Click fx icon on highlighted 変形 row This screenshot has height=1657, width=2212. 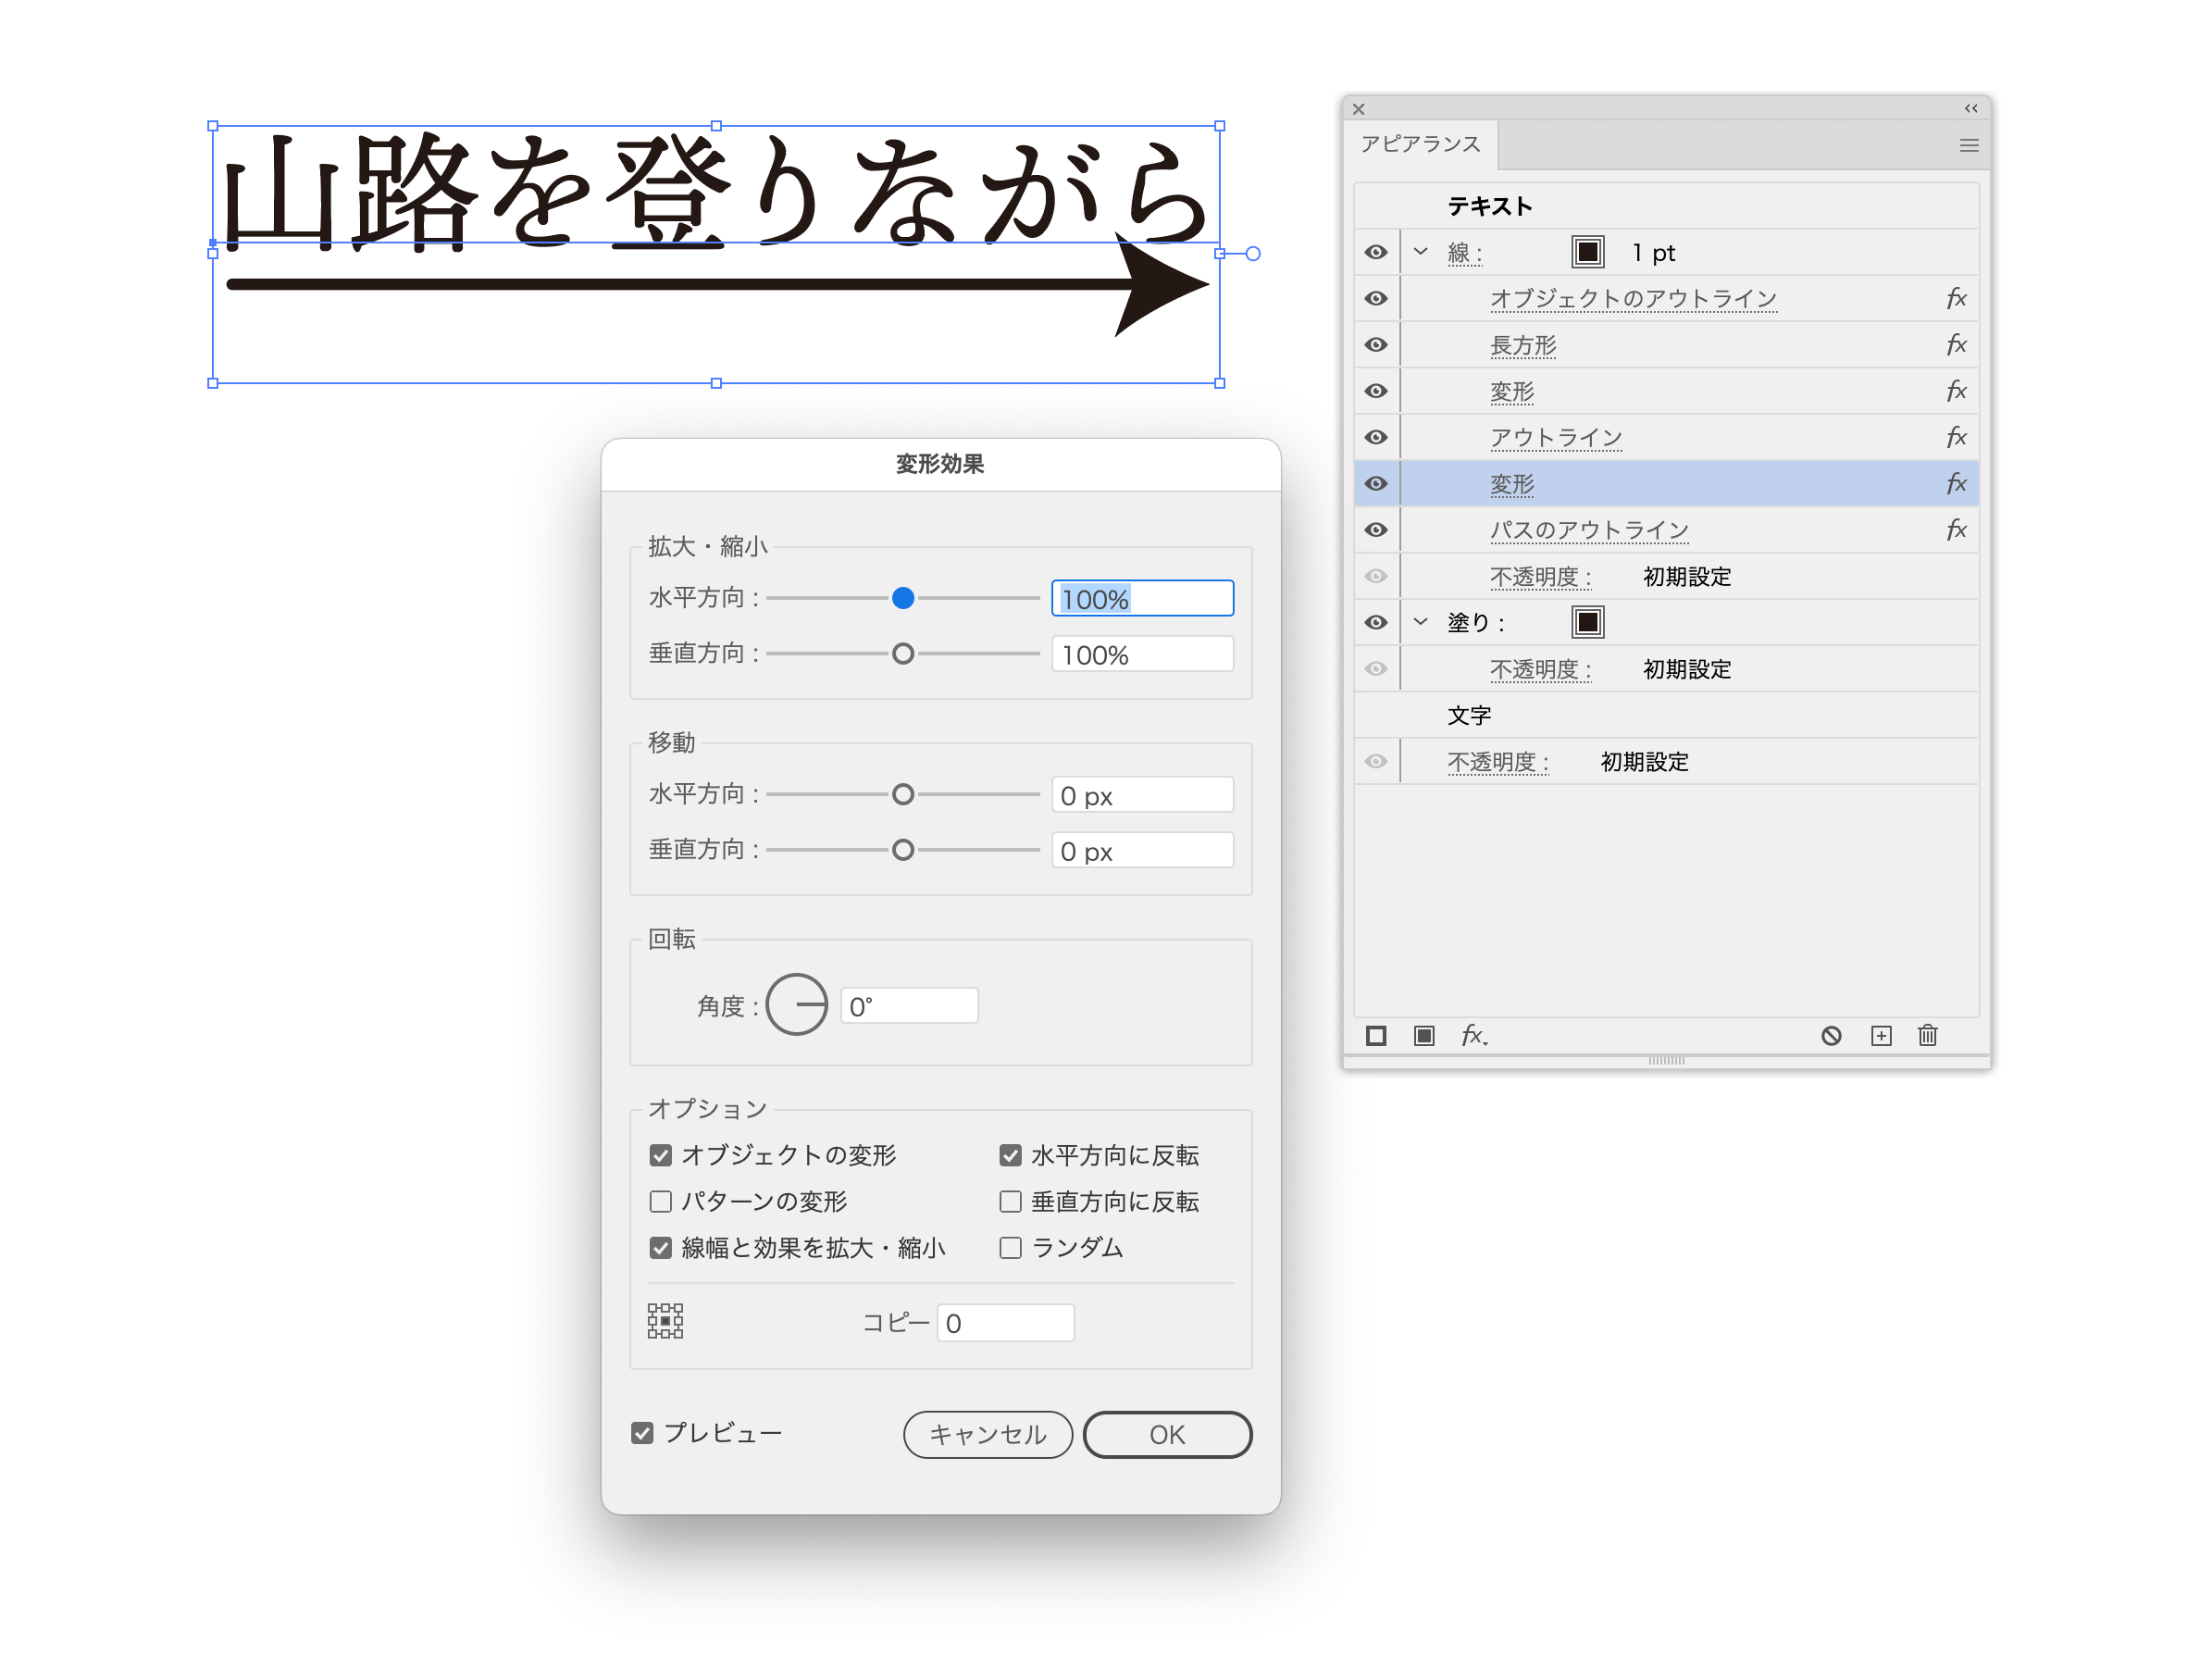[x=1956, y=483]
